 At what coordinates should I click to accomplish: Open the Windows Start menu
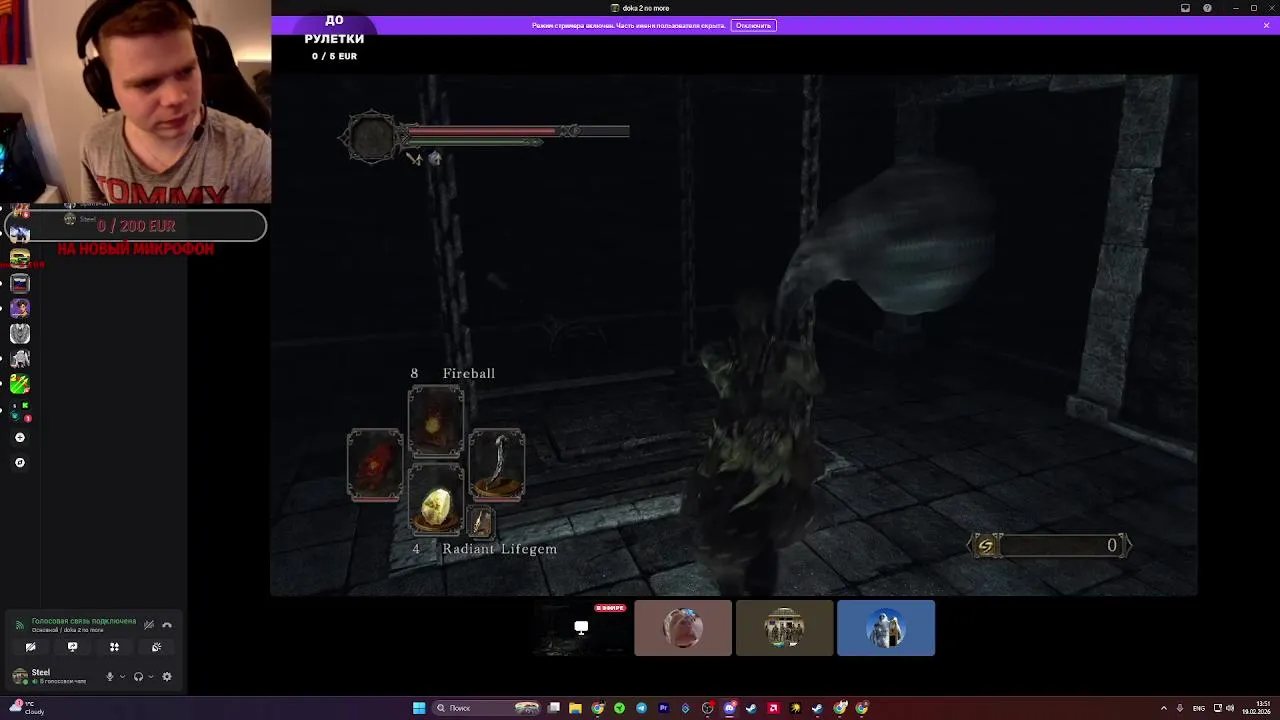(x=419, y=708)
